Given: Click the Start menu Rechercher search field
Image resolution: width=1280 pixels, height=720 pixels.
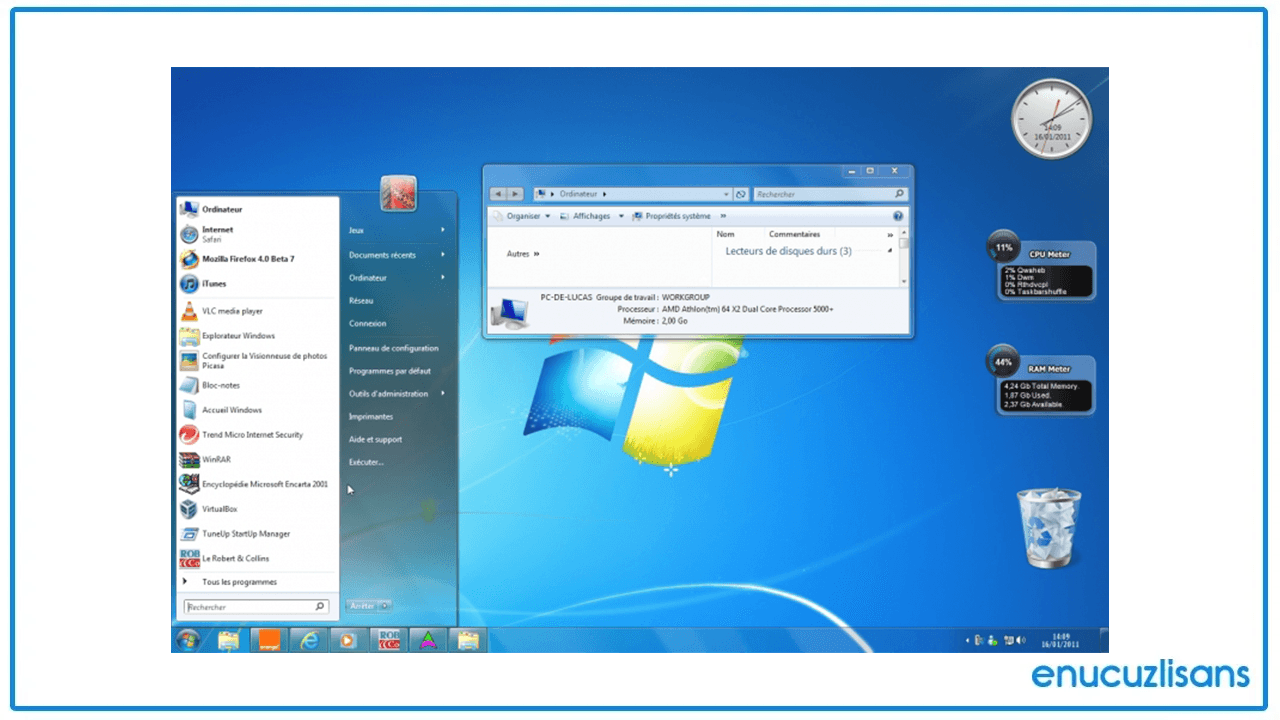Looking at the screenshot, I should [x=257, y=607].
